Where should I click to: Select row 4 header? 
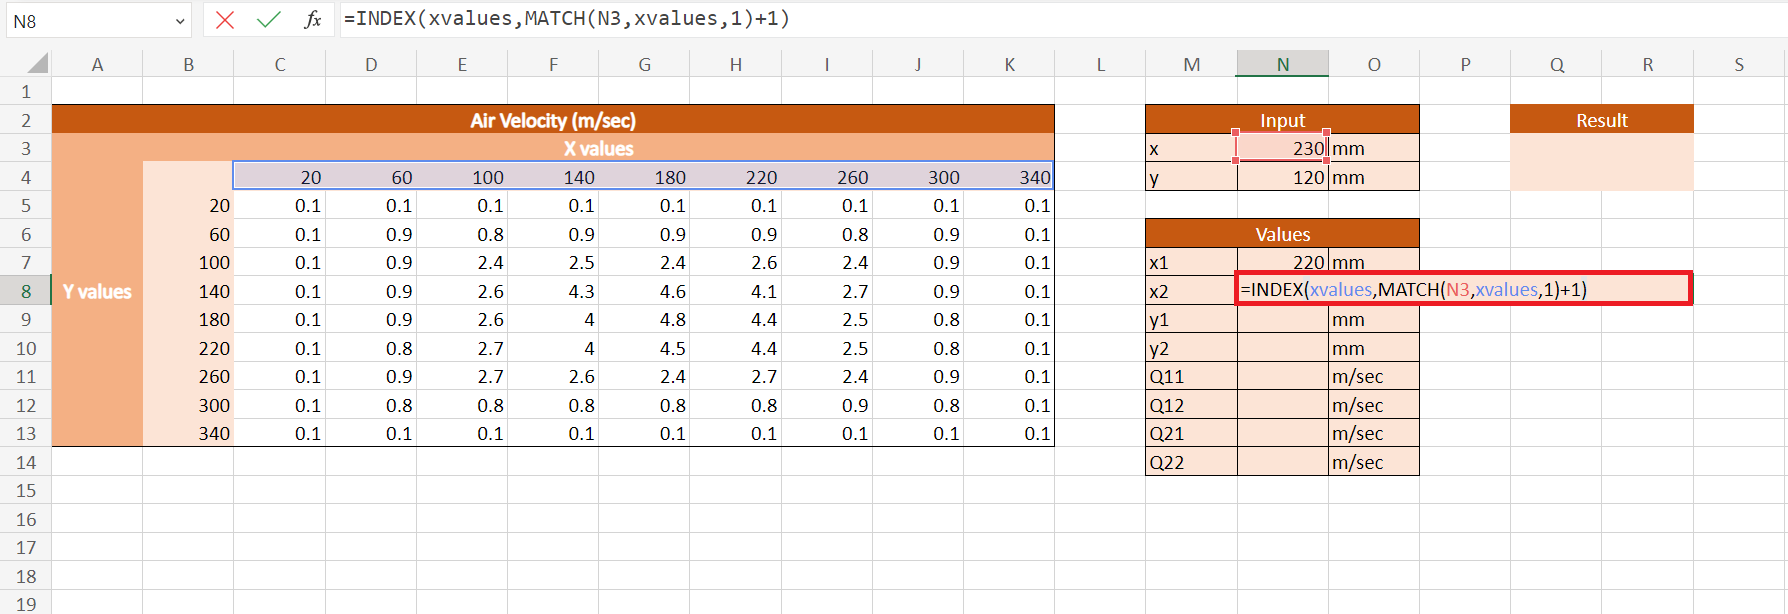26,178
